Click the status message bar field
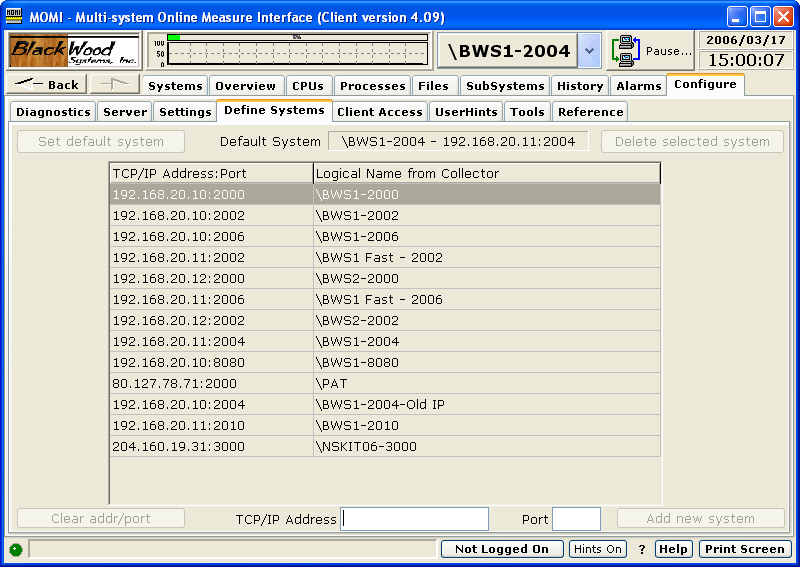Screen dimensions: 800x567 (x=233, y=549)
